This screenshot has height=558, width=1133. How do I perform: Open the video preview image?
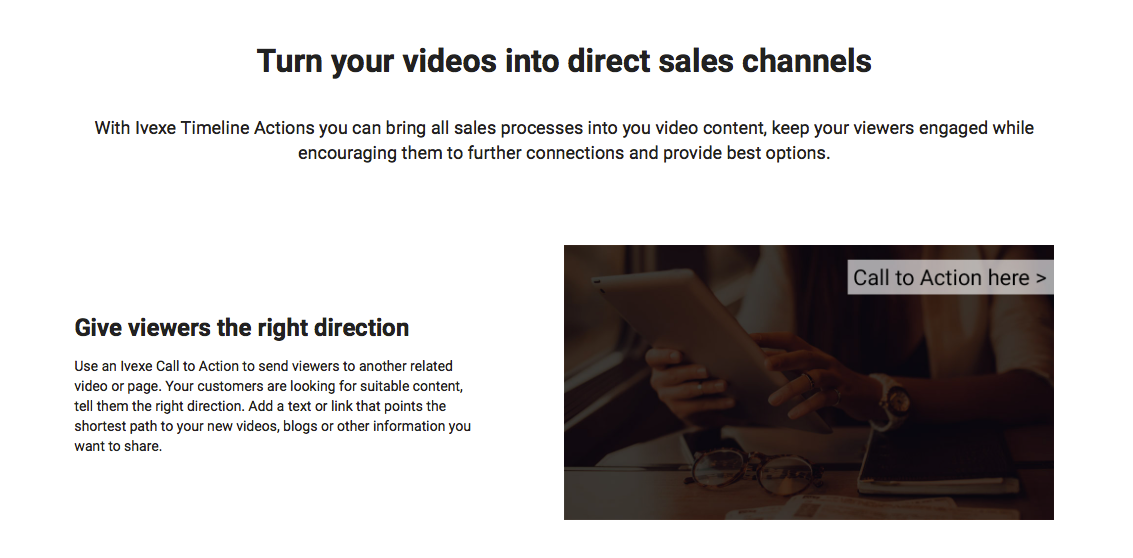[809, 382]
